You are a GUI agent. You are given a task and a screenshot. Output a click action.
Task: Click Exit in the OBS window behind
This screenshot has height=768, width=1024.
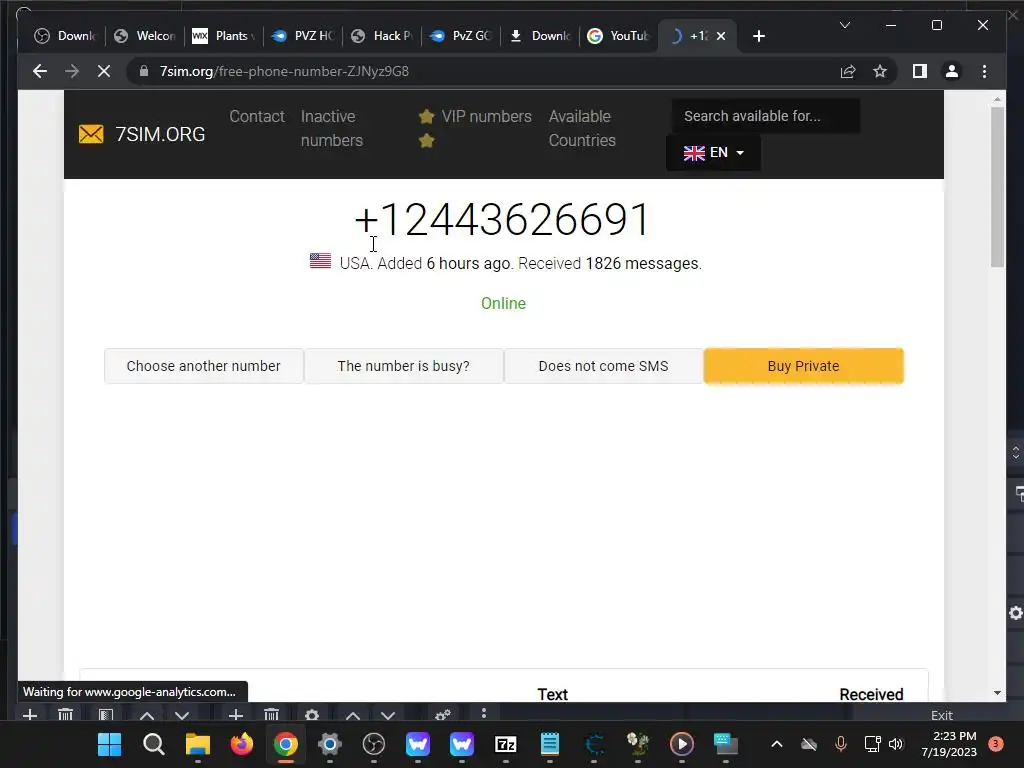[x=942, y=715]
